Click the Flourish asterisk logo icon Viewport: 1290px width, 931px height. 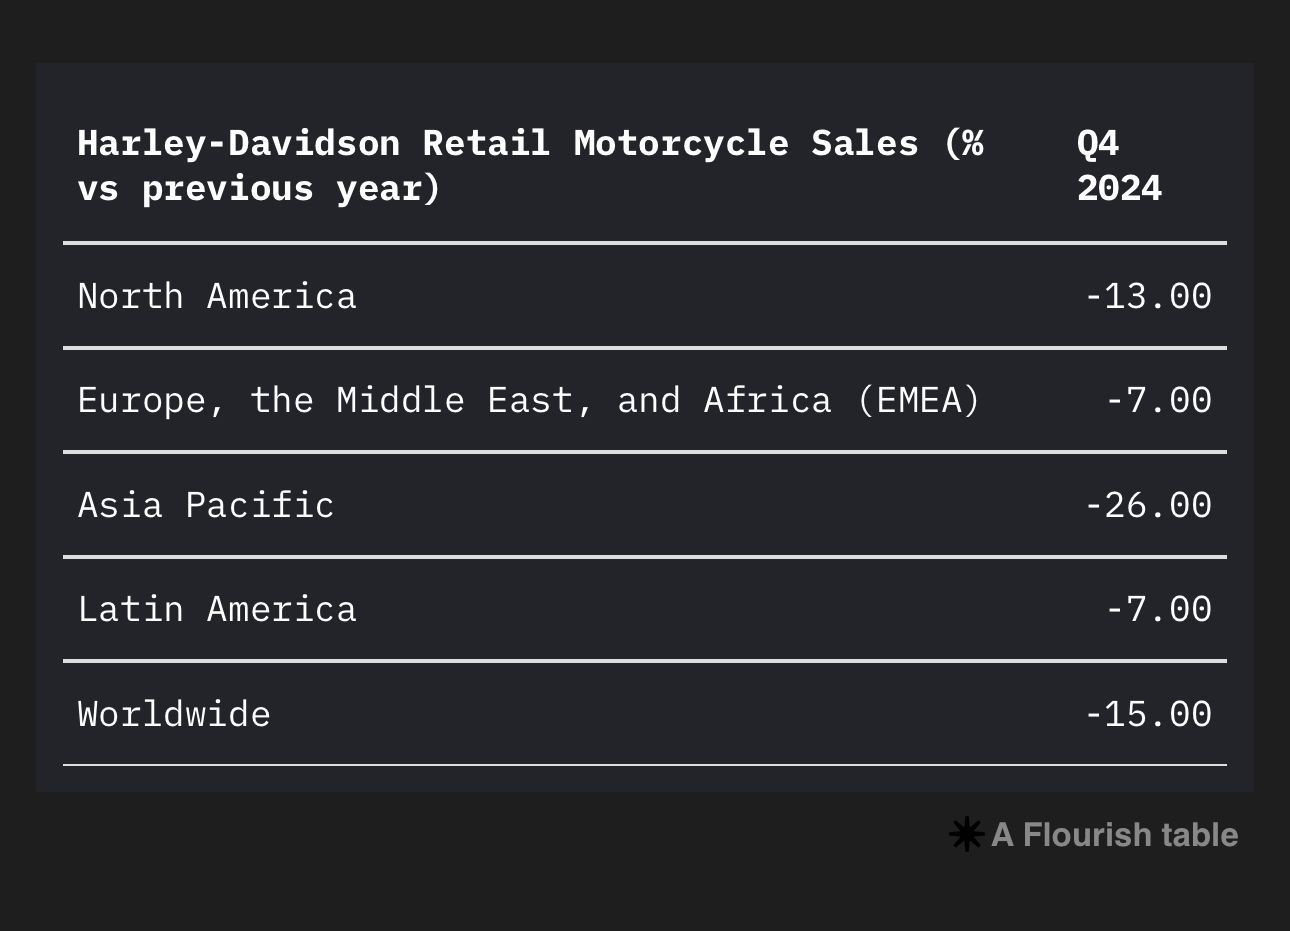pyautogui.click(x=966, y=835)
